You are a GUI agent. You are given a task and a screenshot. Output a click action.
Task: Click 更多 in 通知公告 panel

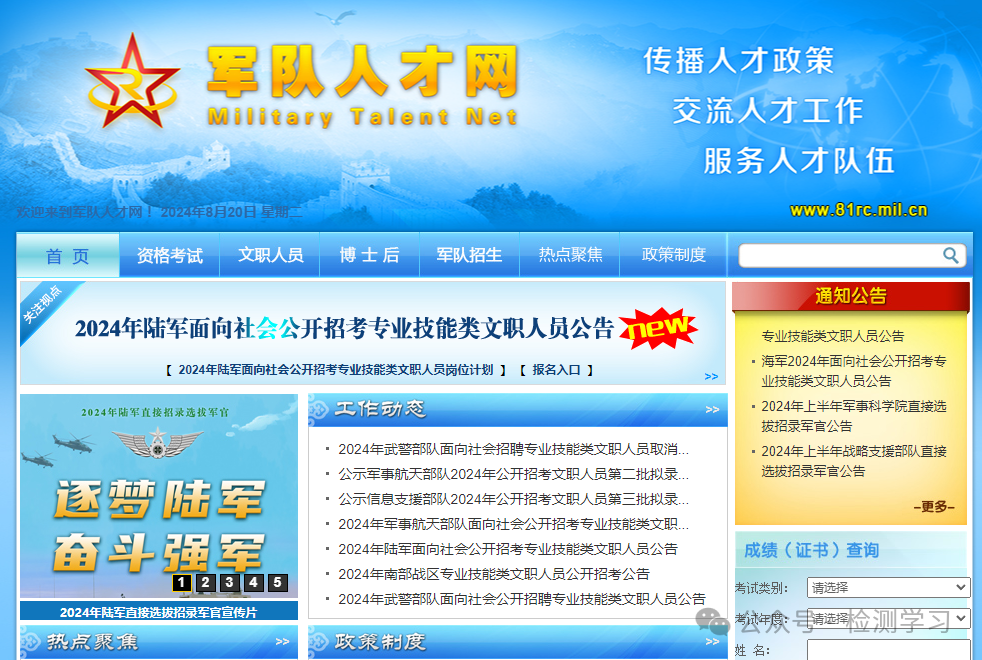tap(934, 507)
